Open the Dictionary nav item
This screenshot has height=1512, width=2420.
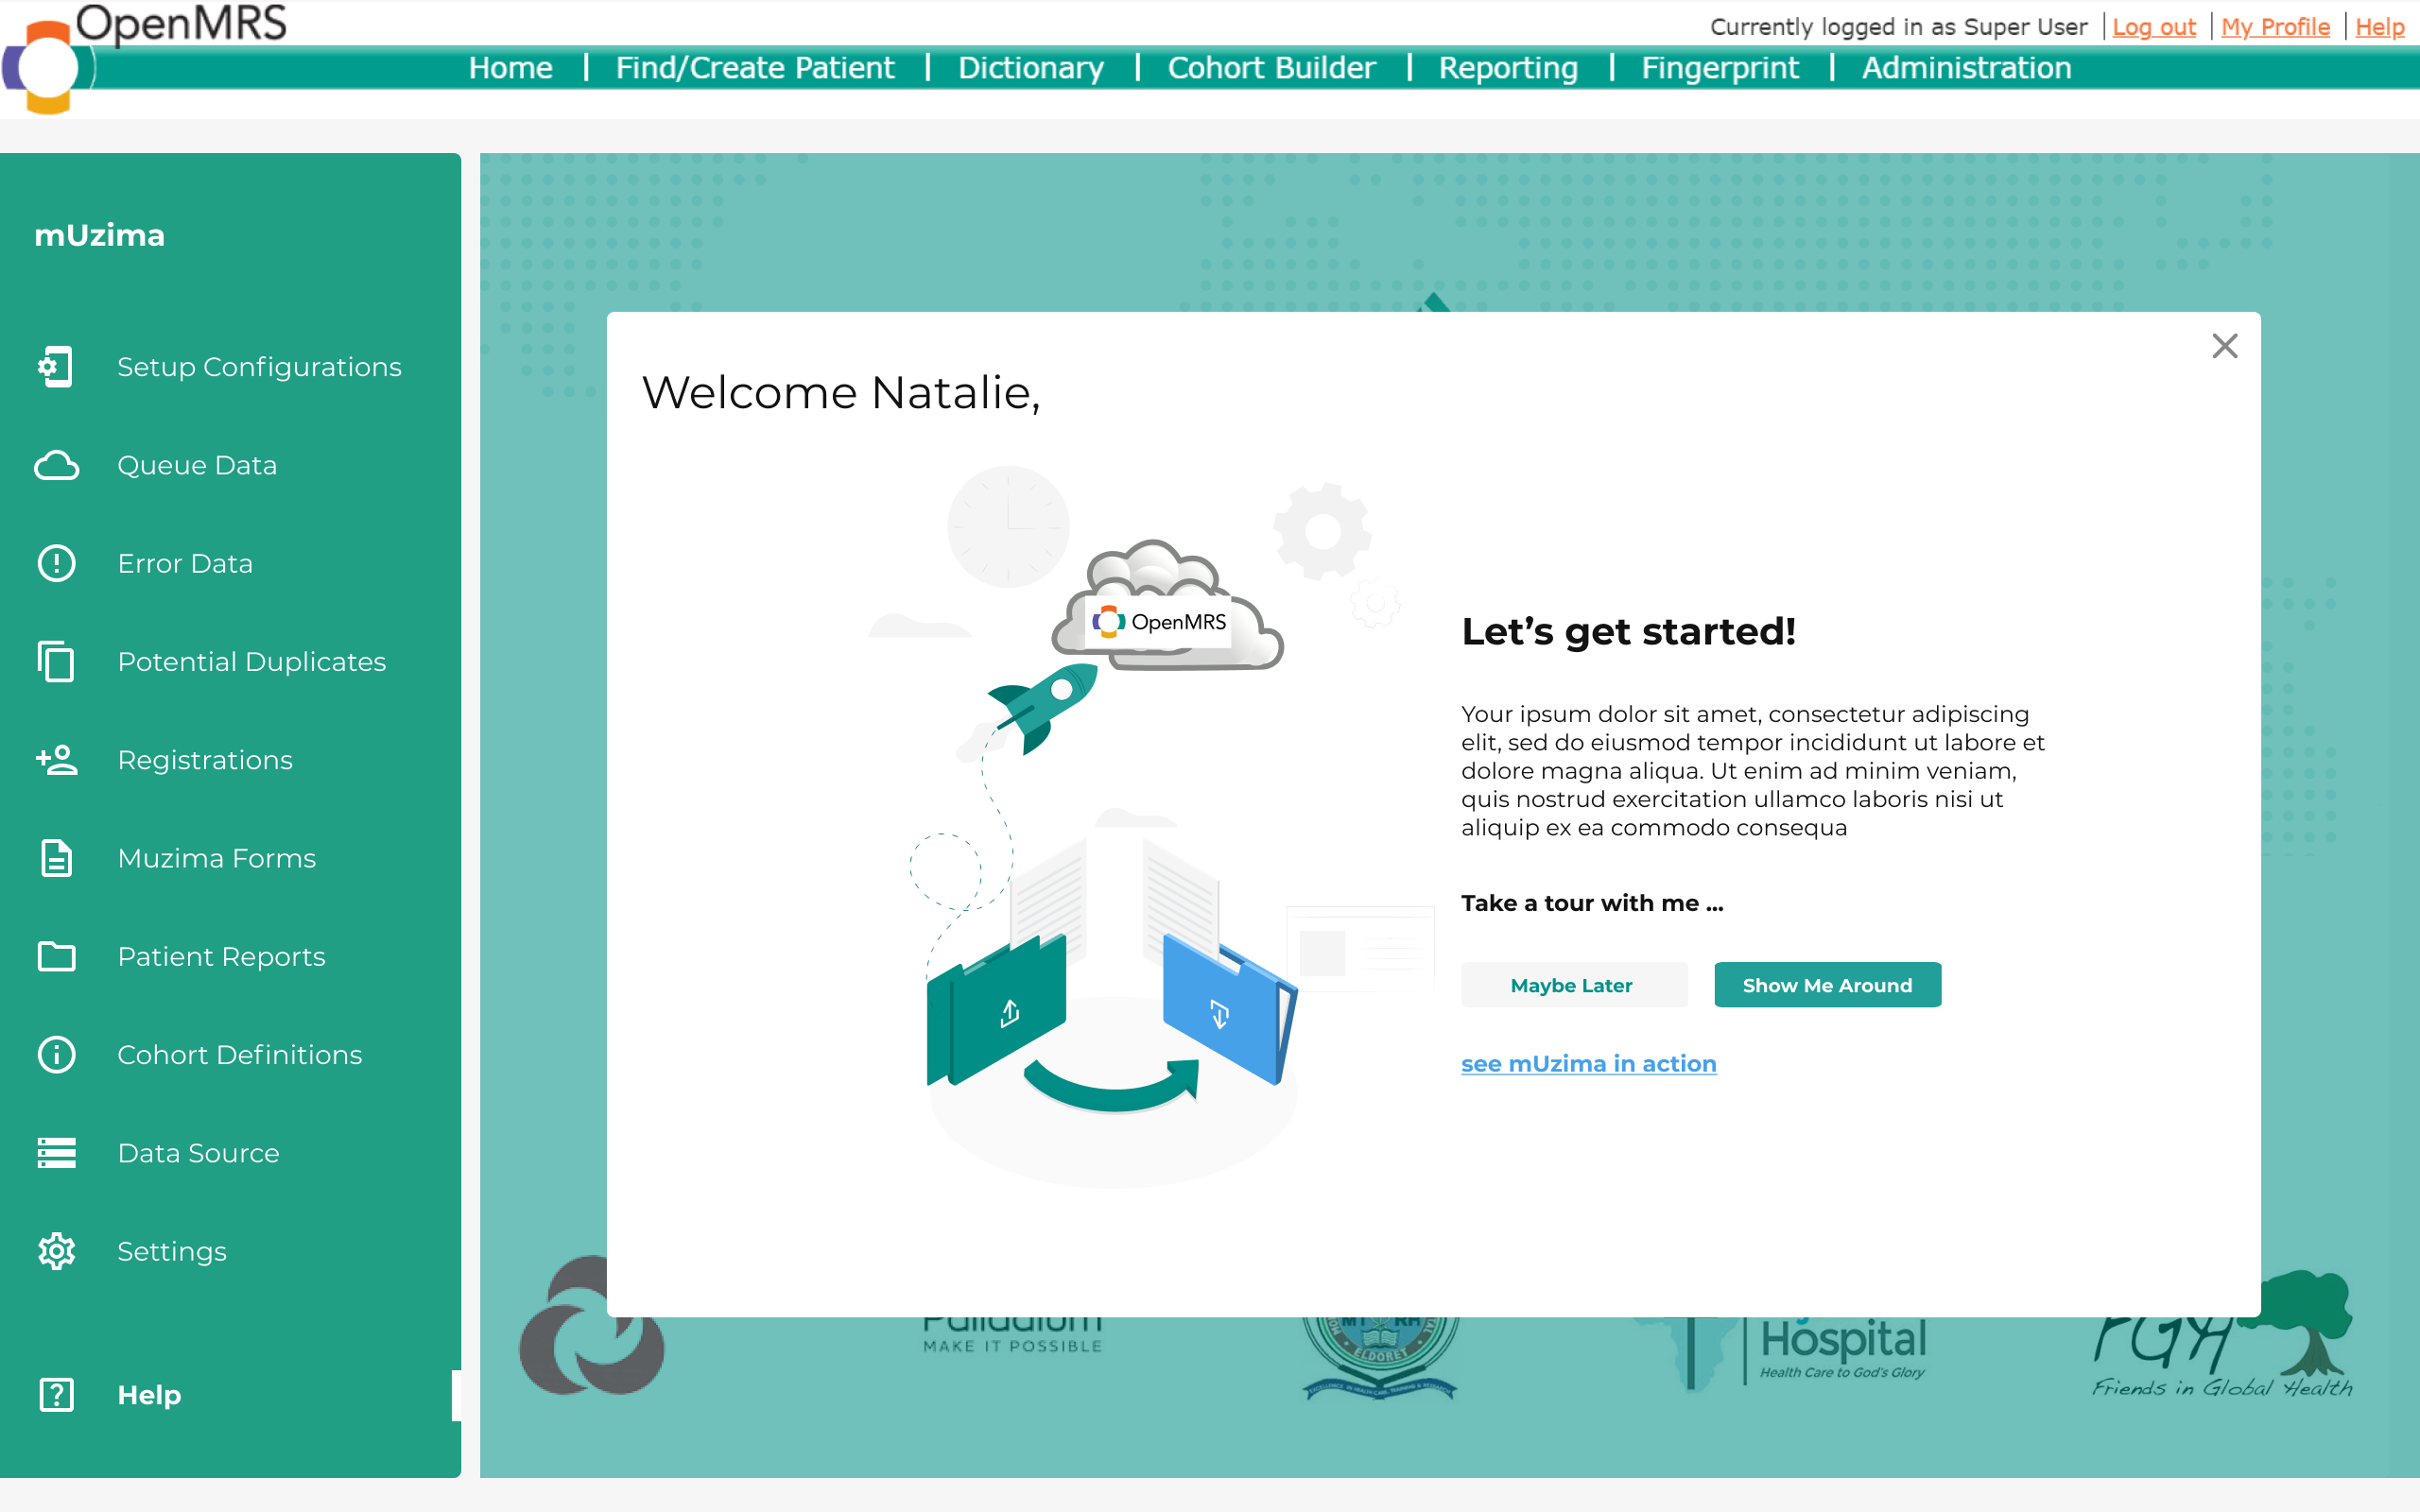1030,67
